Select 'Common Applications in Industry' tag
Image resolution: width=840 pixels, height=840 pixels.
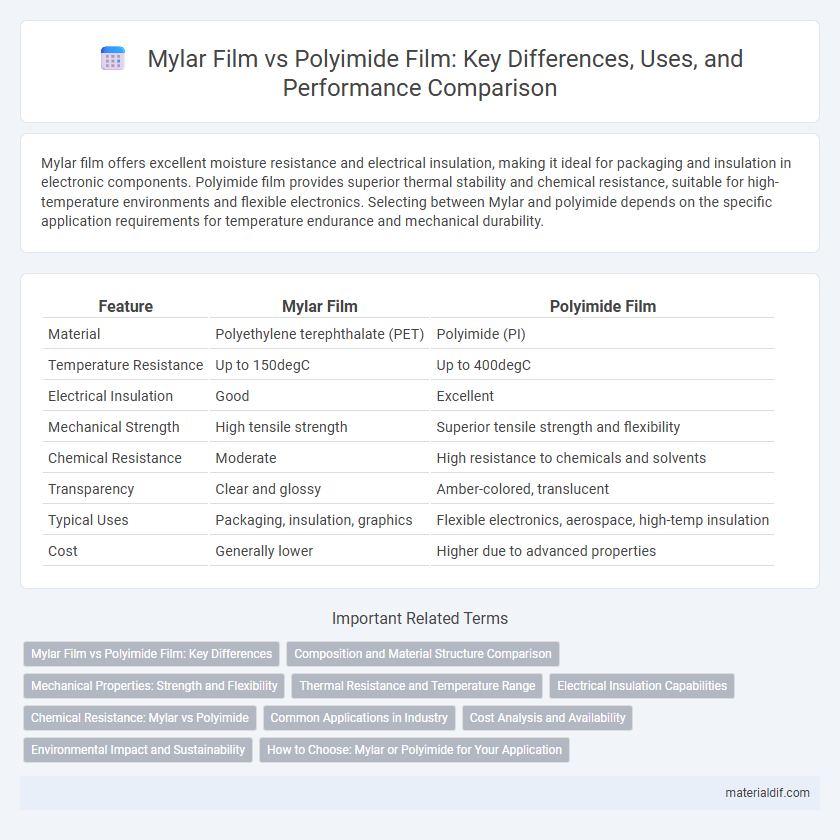(x=359, y=718)
